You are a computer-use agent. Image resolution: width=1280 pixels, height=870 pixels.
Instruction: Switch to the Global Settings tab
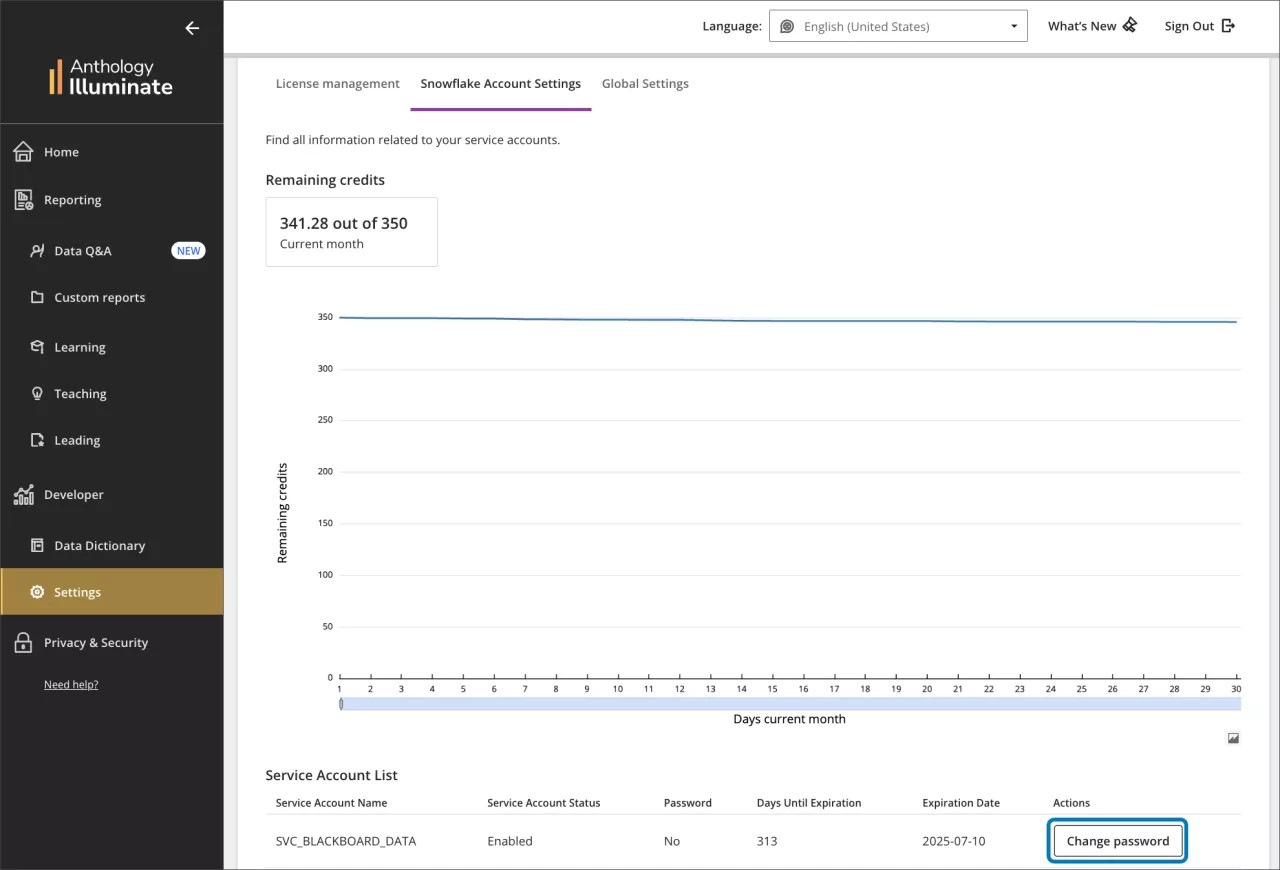click(x=645, y=83)
